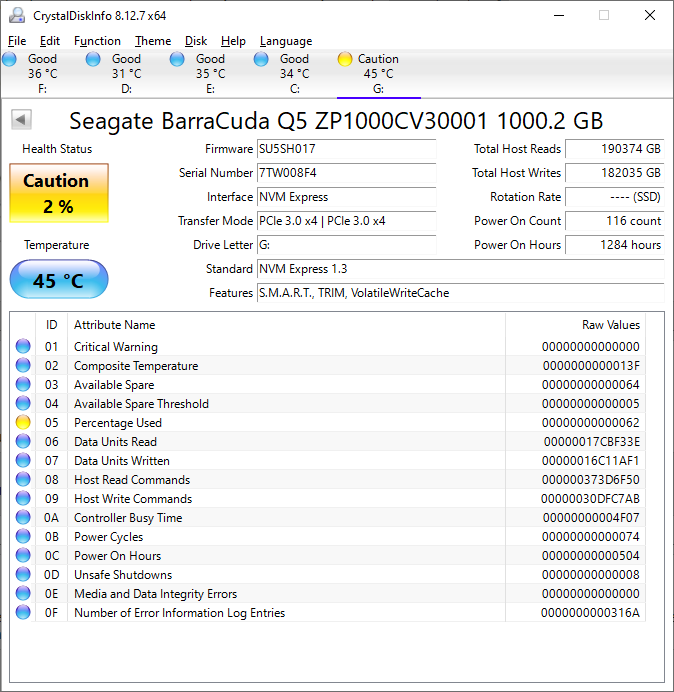Select drive C: status orb
Viewport: 674px width, 692px height.
[261, 59]
